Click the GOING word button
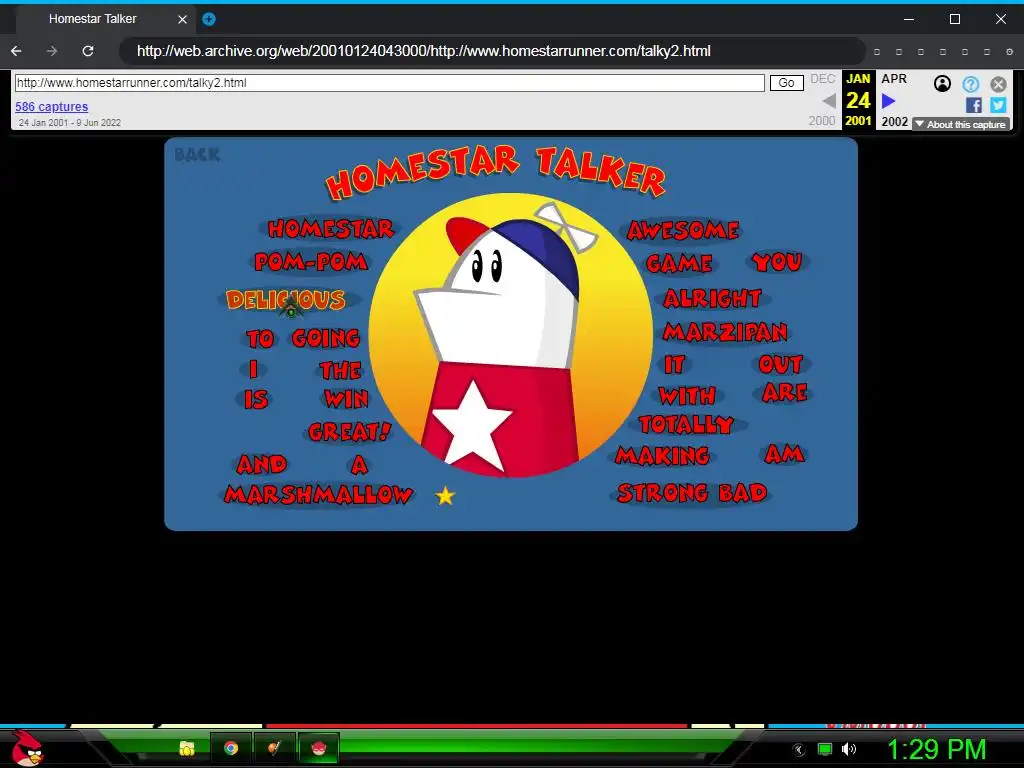The image size is (1024, 768). (326, 338)
